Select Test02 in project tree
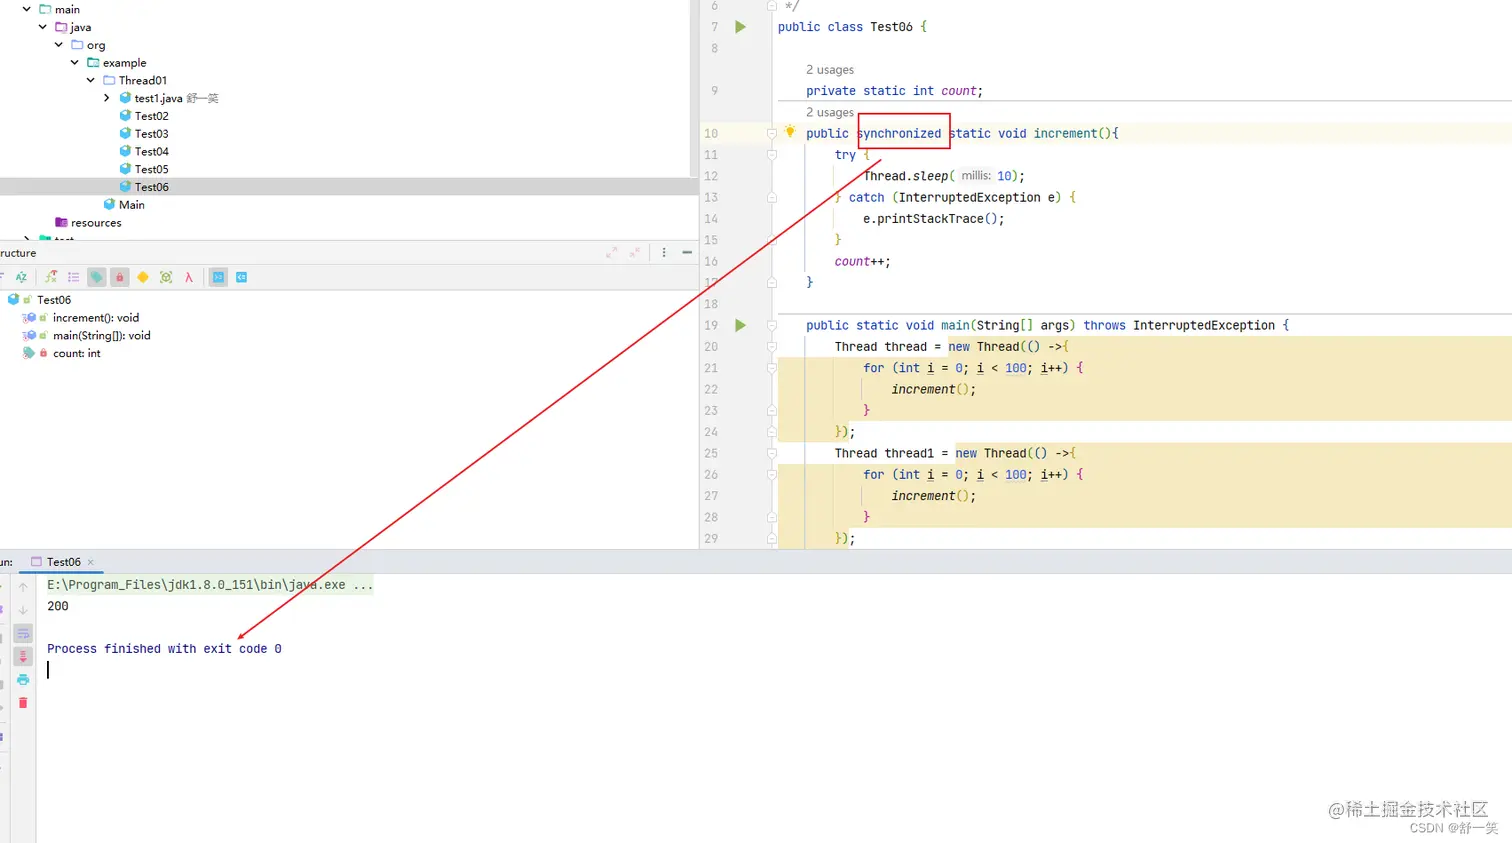The width and height of the screenshot is (1512, 843). tap(152, 116)
